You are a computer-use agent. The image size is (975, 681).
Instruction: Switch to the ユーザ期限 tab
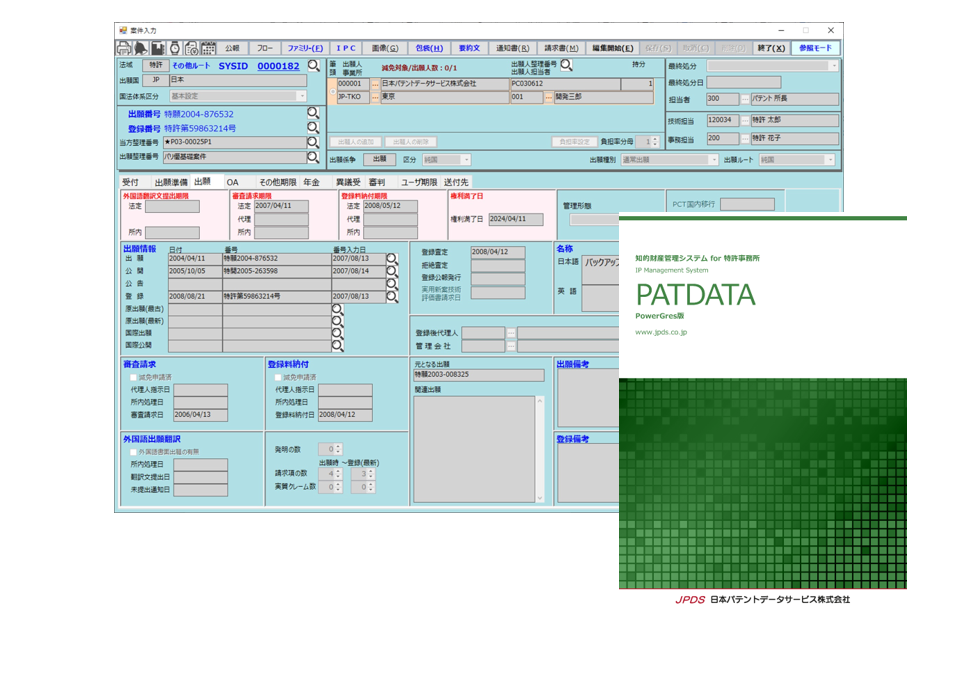pyautogui.click(x=419, y=182)
